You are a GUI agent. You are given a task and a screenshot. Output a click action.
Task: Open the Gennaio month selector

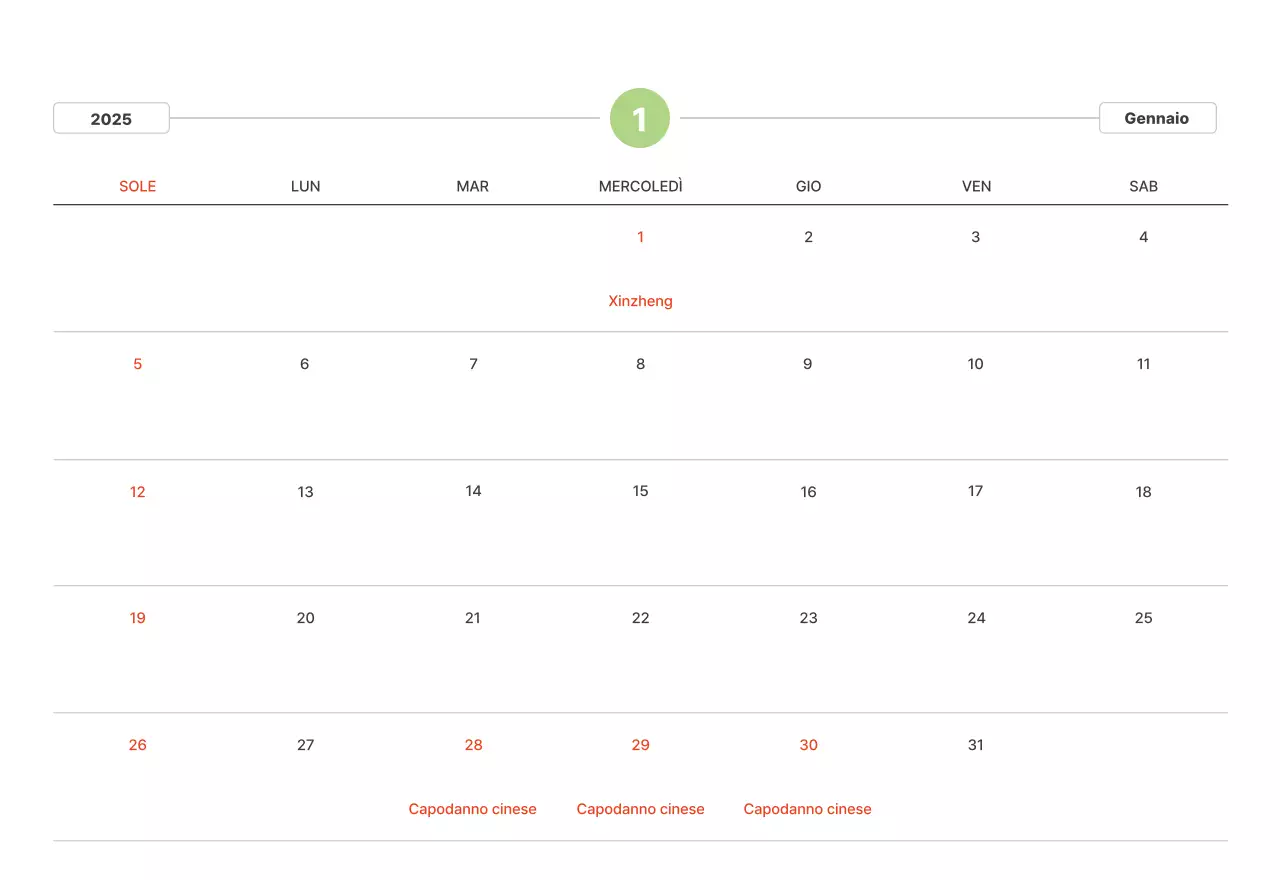1157,118
